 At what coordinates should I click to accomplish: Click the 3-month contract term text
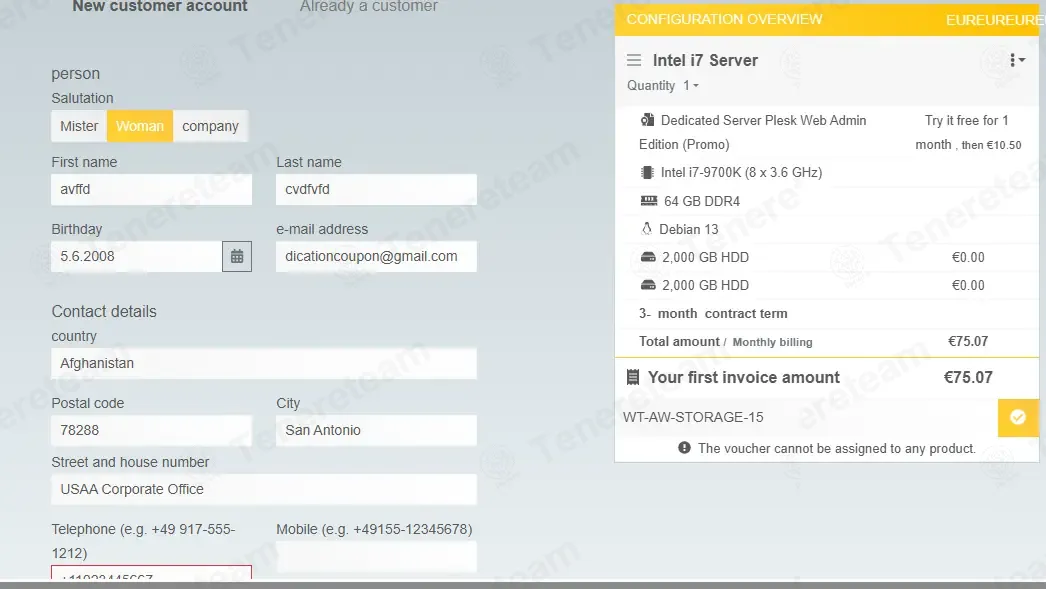pos(713,314)
